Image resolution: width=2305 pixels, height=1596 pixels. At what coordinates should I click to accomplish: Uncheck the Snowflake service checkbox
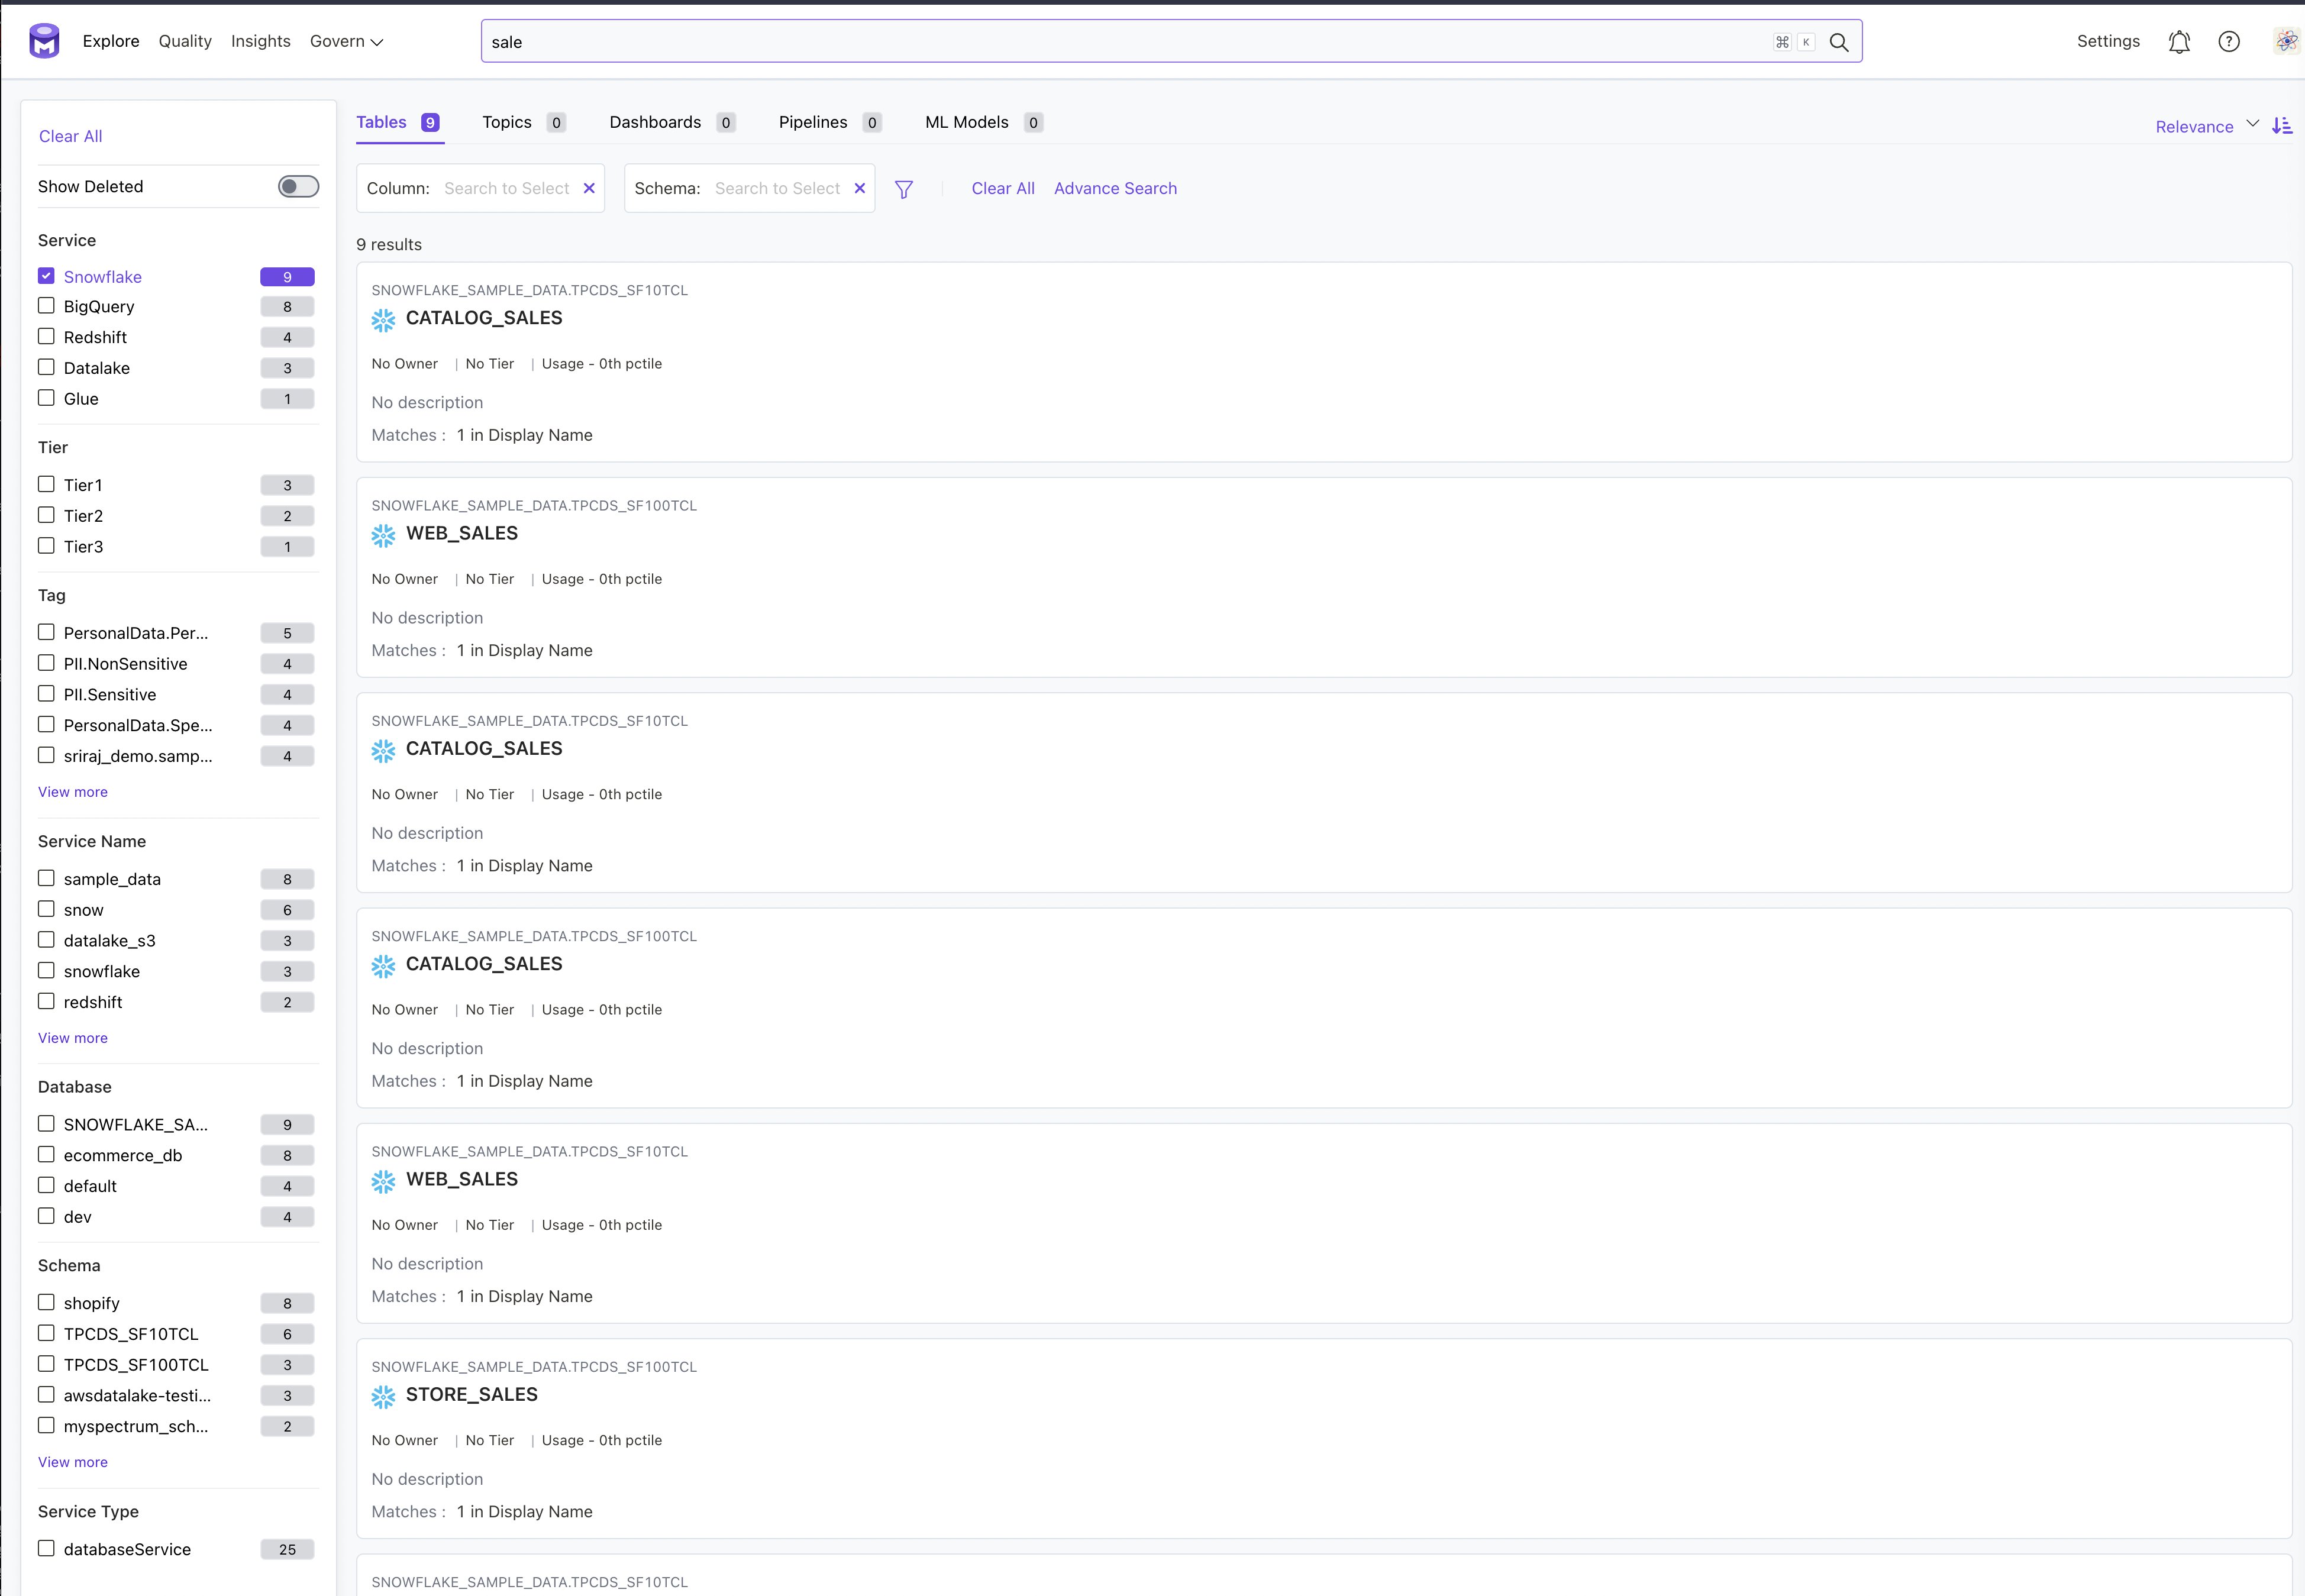(46, 276)
